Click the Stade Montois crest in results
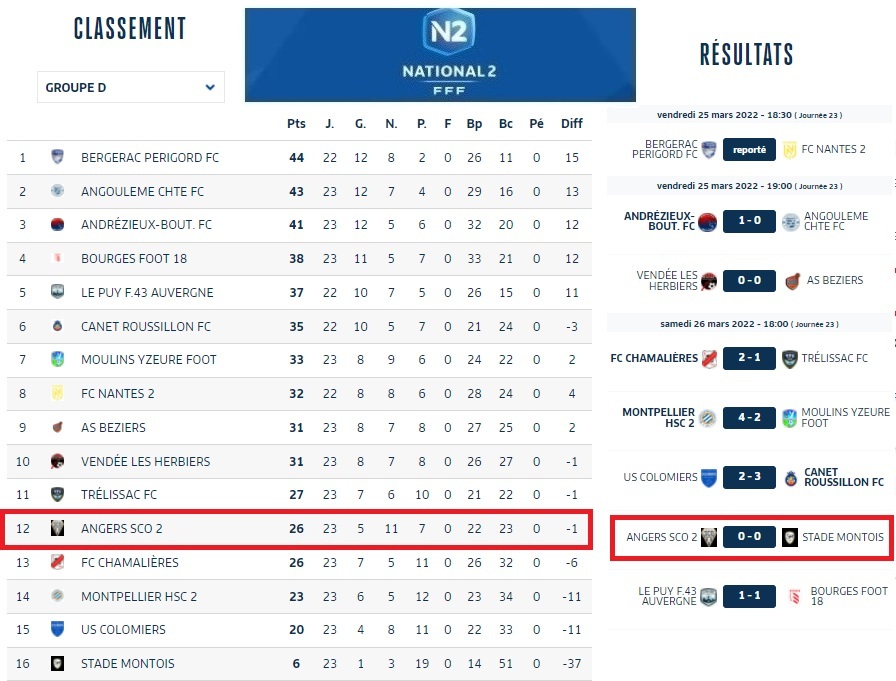Image resolution: width=896 pixels, height=681 pixels. (x=790, y=537)
